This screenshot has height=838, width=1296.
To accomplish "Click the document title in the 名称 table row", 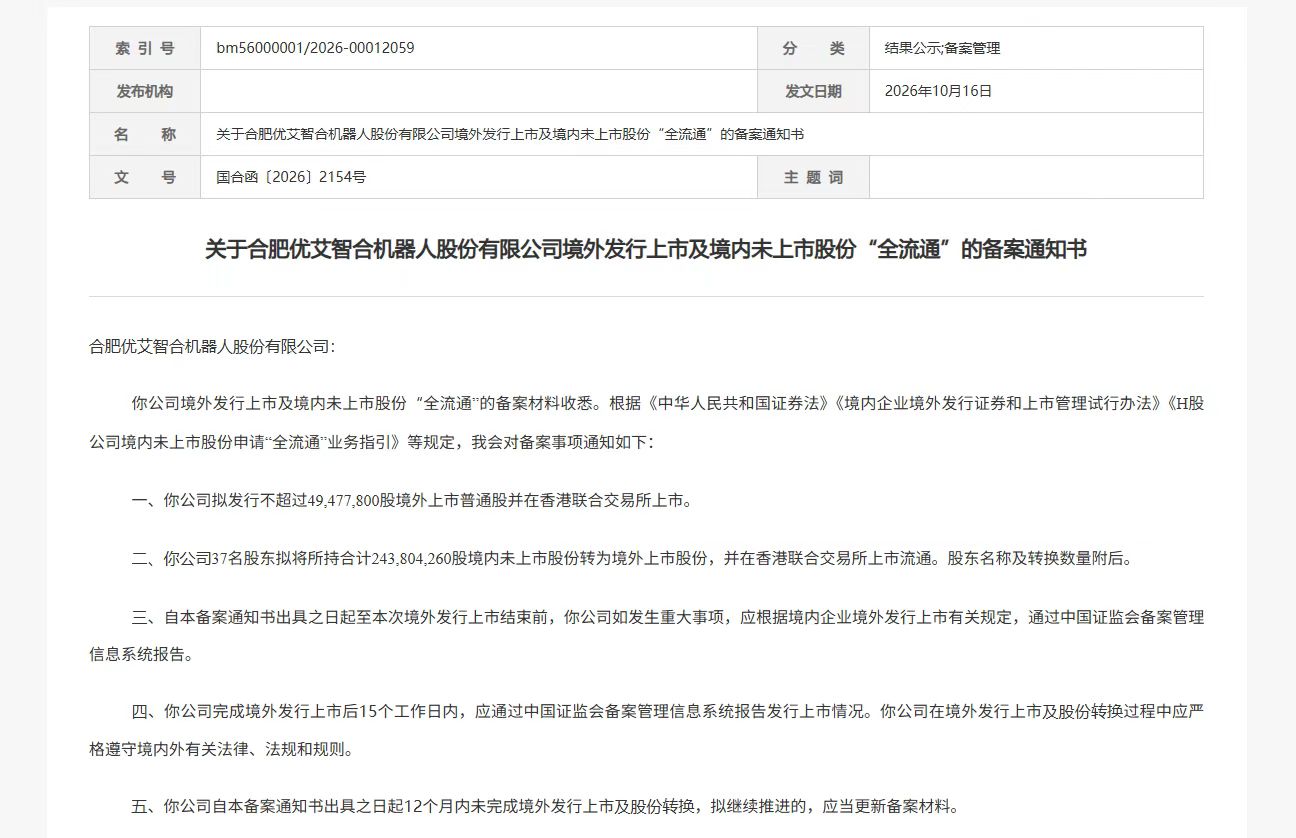I will point(510,134).
